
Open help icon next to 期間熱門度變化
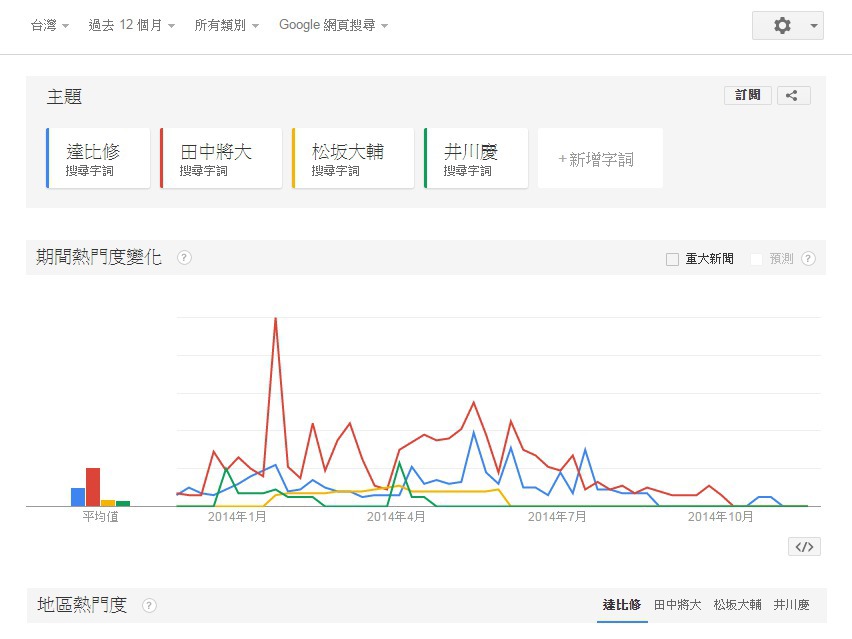pos(184,258)
